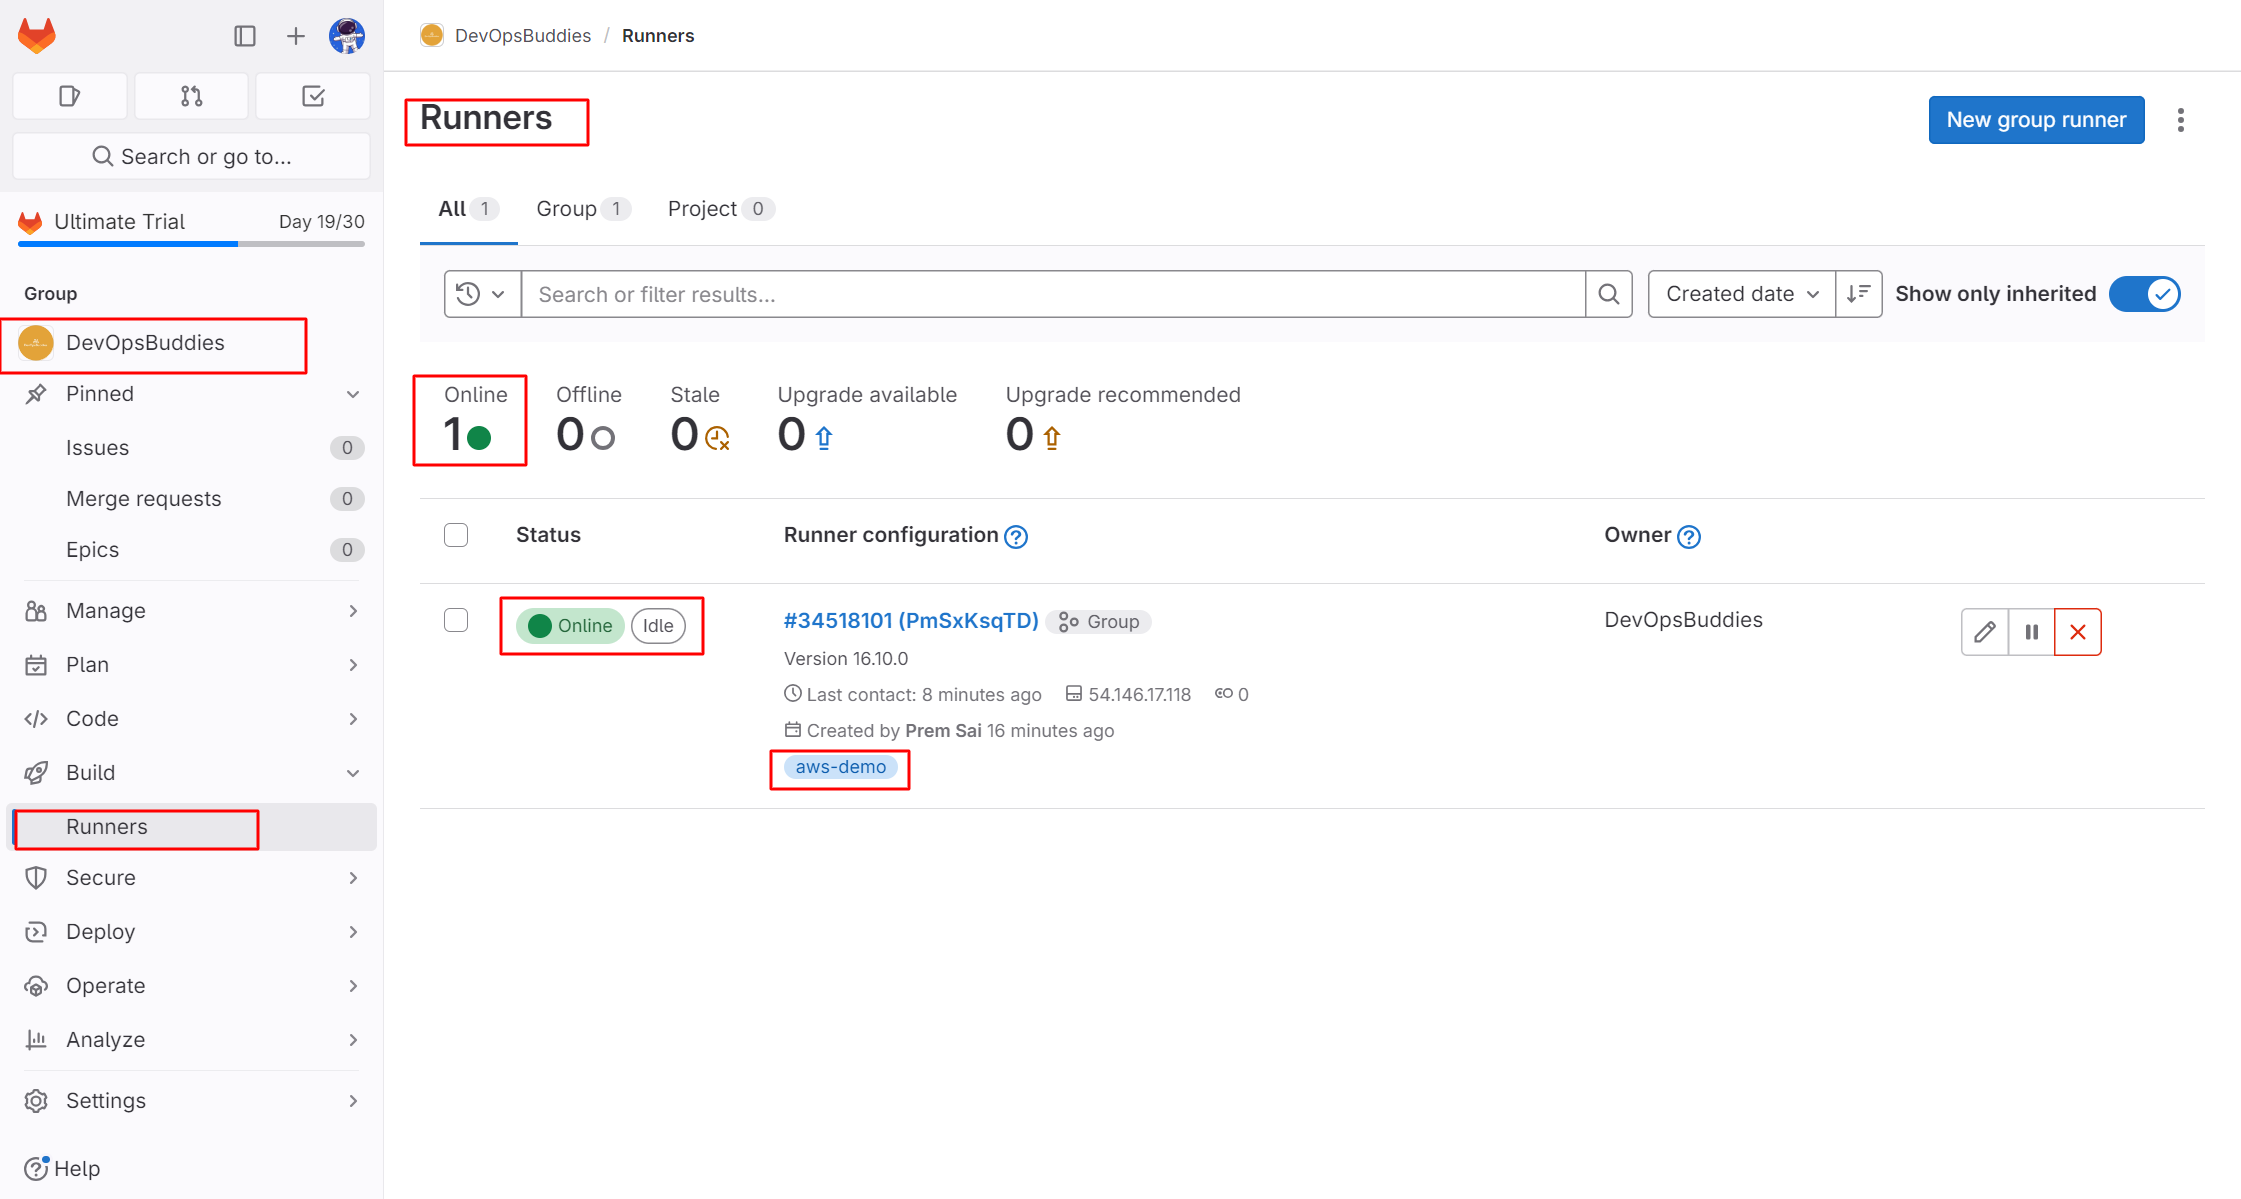
Task: Open the runner link #34518101 (PmSxKsqTD)
Action: [911, 621]
